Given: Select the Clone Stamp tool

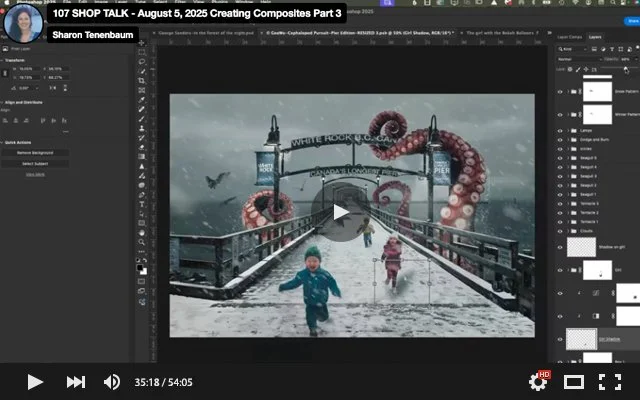Looking at the screenshot, I should click(x=142, y=128).
